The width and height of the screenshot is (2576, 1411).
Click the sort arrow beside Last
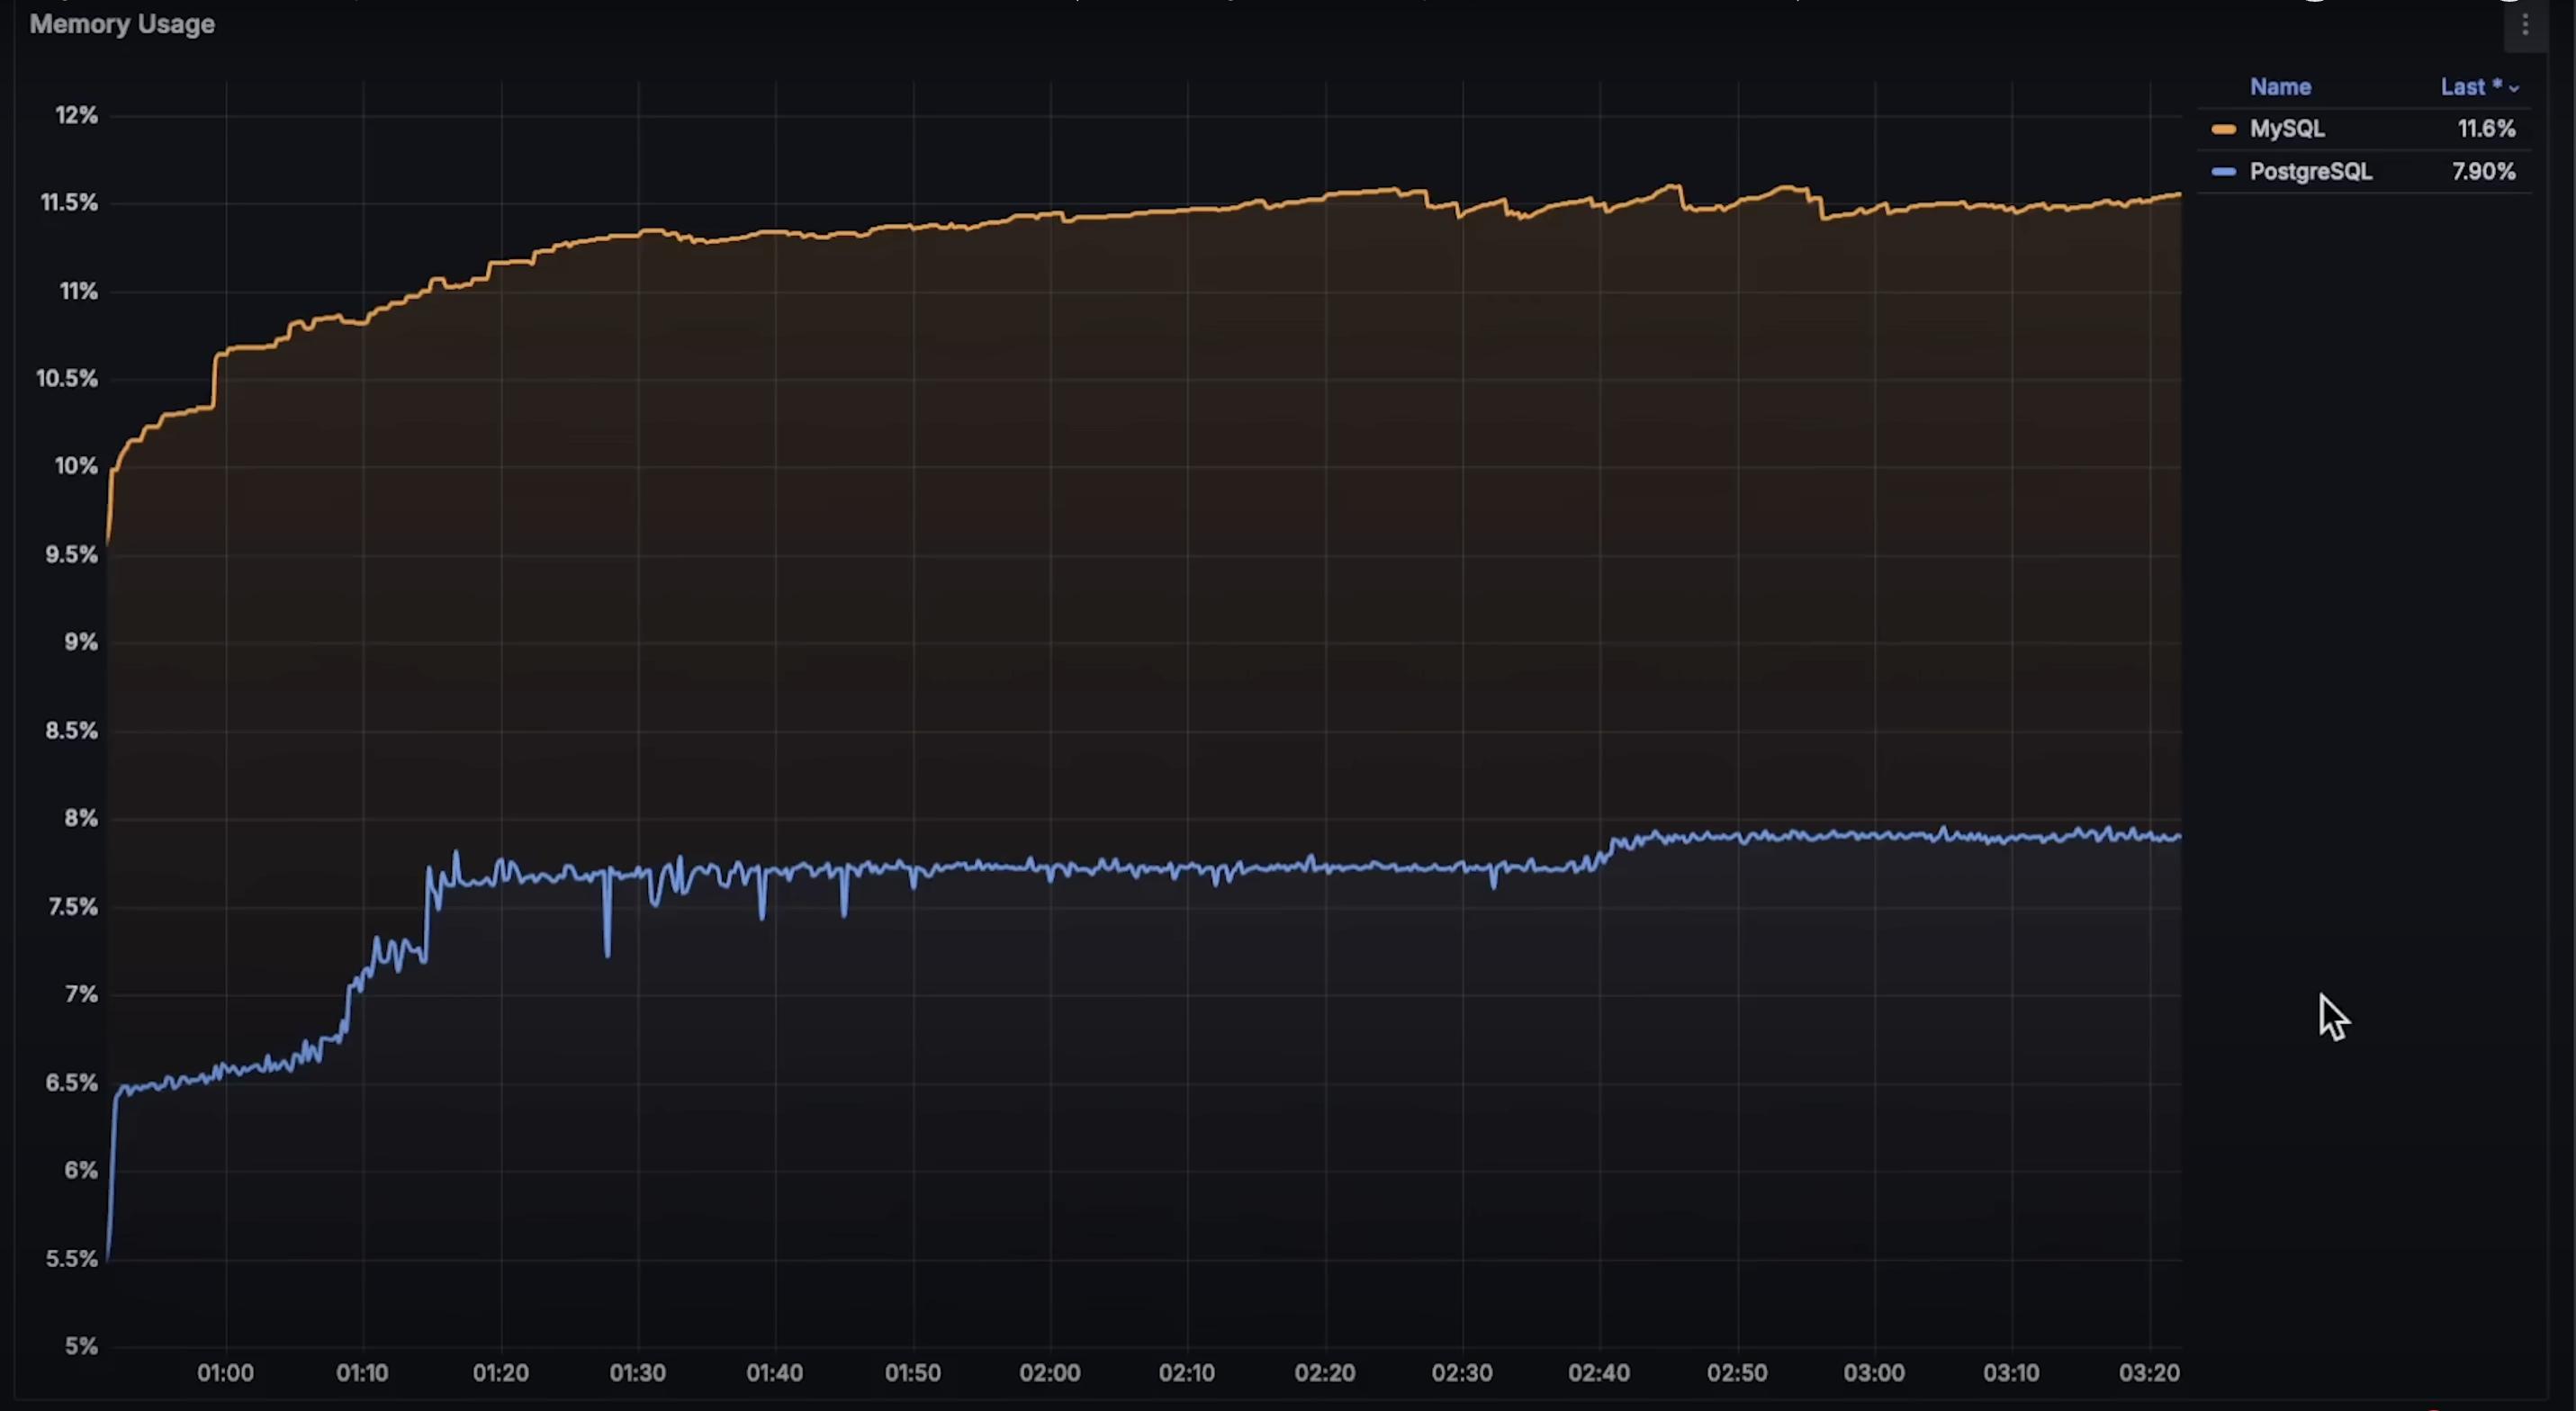pos(2514,89)
